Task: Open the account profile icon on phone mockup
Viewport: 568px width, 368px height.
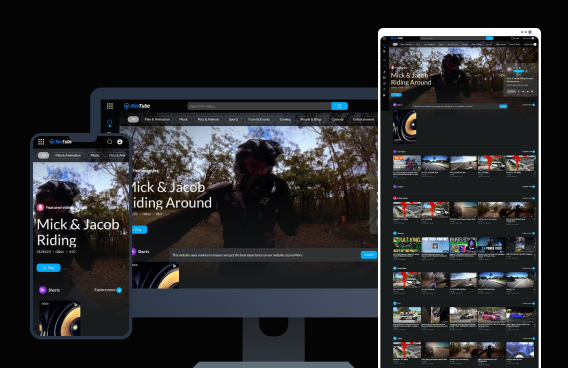Action: click(x=120, y=142)
